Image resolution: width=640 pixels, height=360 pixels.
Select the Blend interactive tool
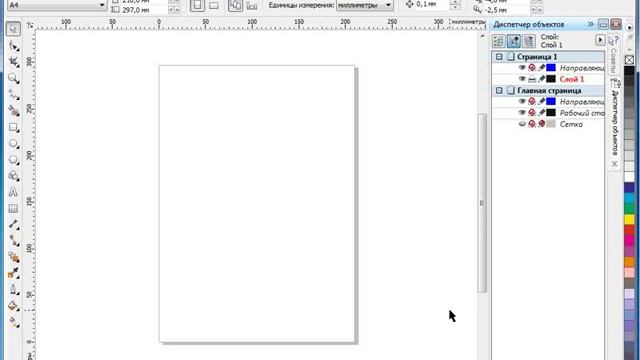click(13, 257)
